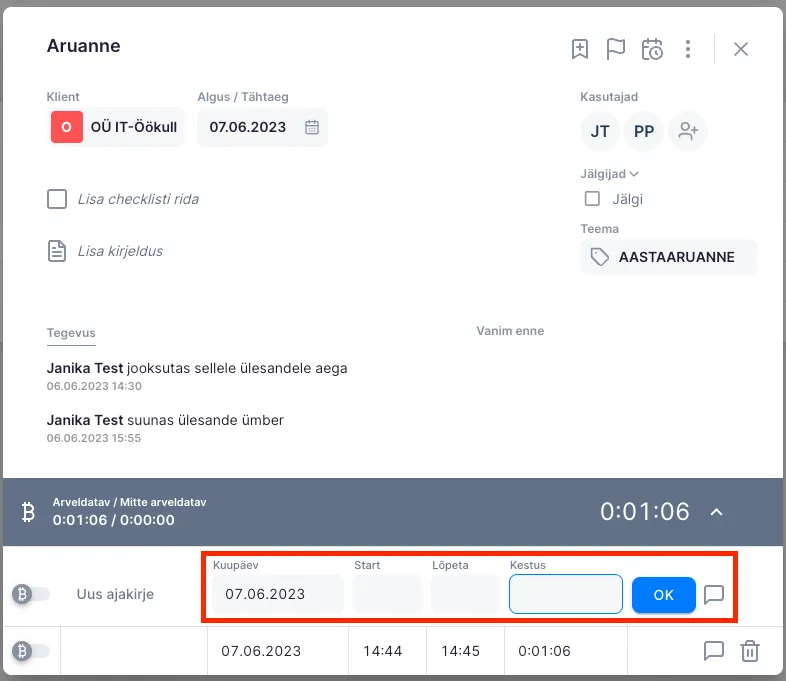
Task: Click the bookmark add icon in header
Action: (580, 49)
